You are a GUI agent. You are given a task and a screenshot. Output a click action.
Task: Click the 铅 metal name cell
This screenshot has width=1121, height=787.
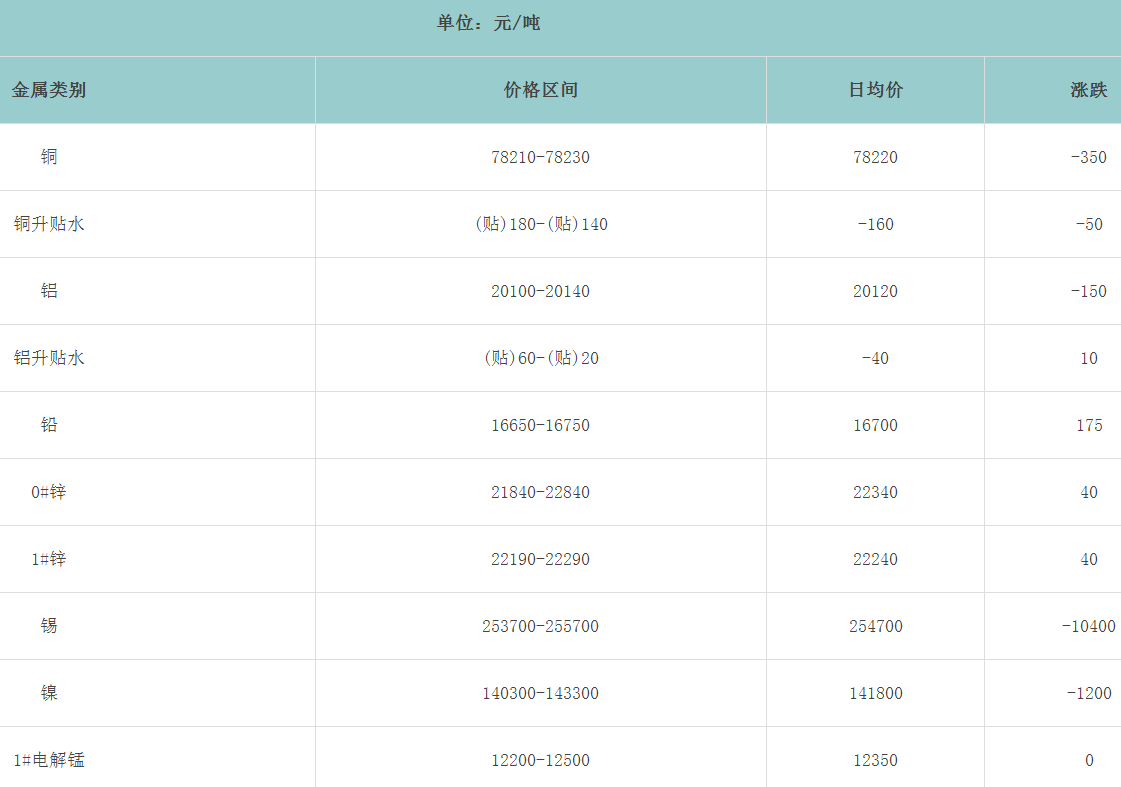(49, 425)
